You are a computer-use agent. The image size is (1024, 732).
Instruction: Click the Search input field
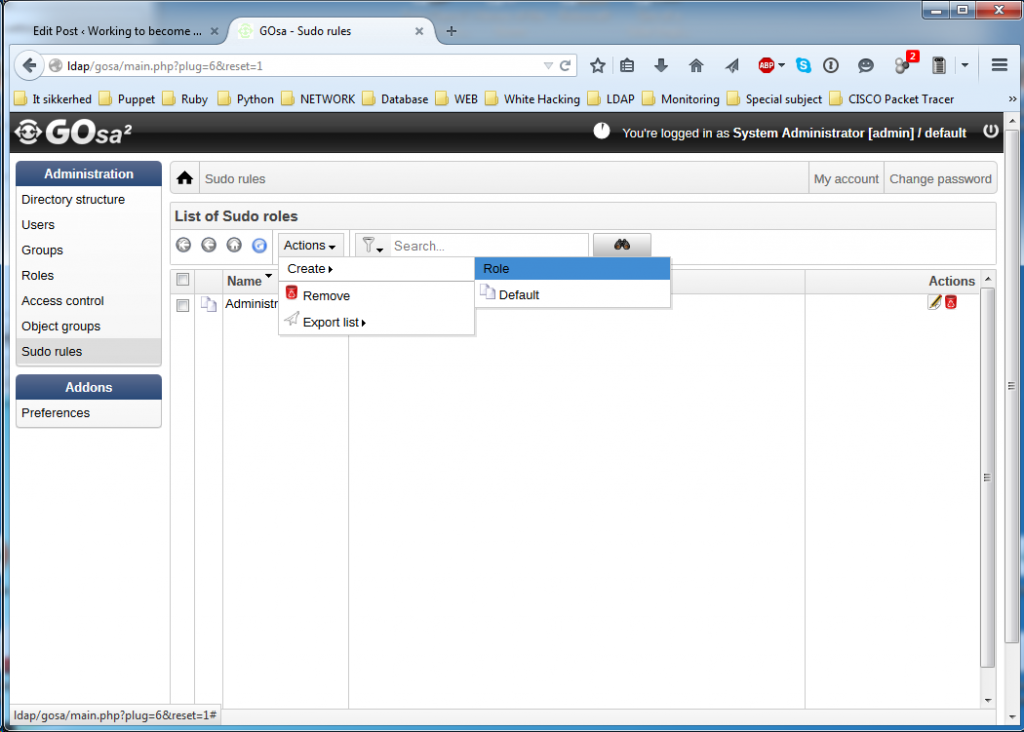[x=488, y=246]
